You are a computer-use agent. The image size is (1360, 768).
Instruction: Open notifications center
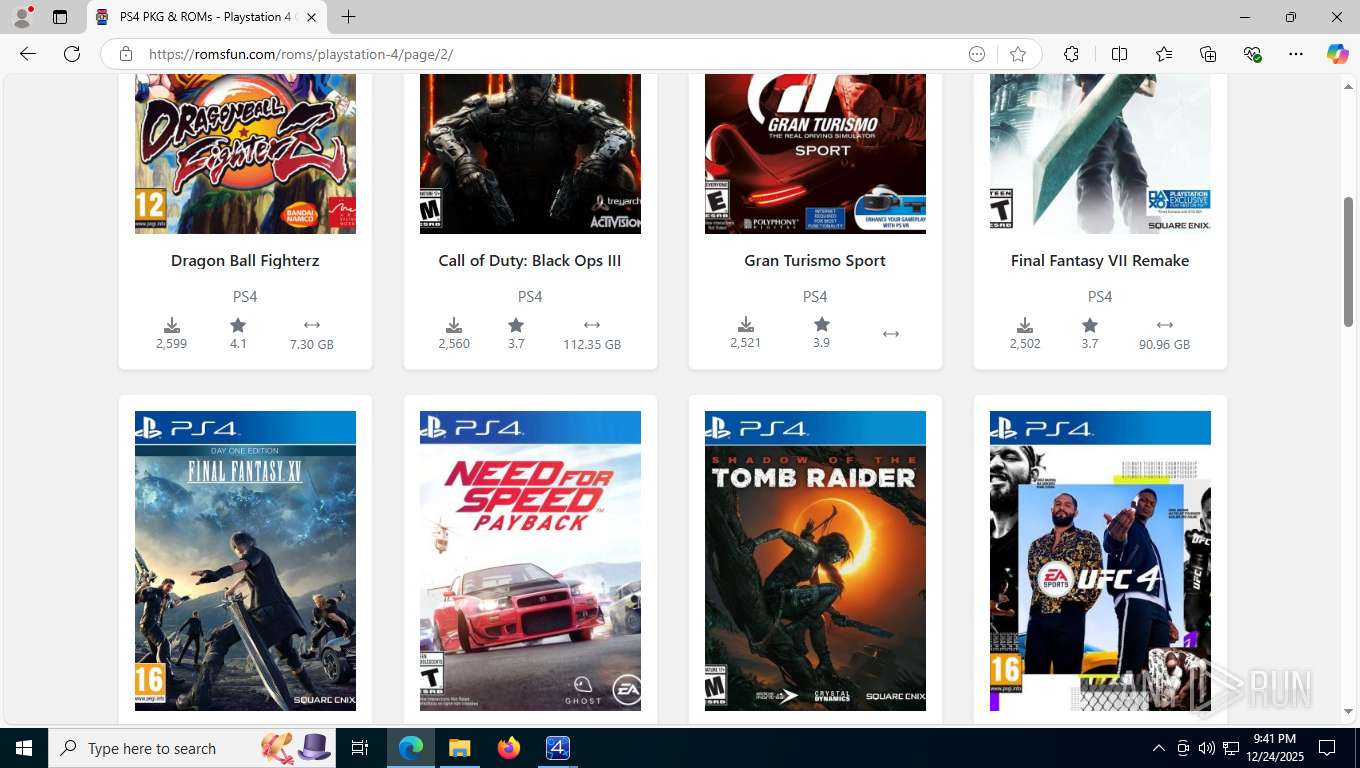pos(1327,748)
